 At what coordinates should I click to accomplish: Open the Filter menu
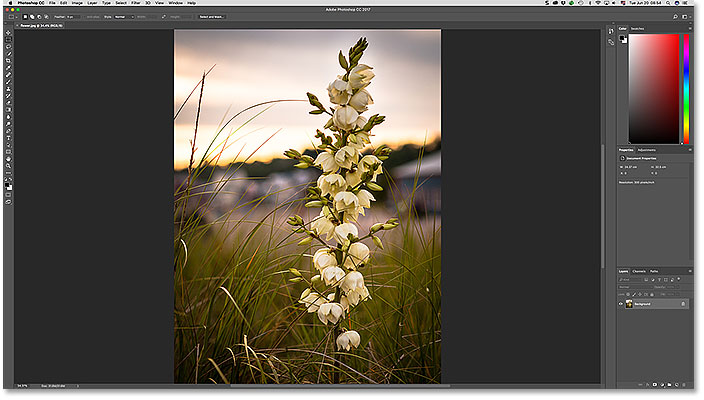pos(136,3)
